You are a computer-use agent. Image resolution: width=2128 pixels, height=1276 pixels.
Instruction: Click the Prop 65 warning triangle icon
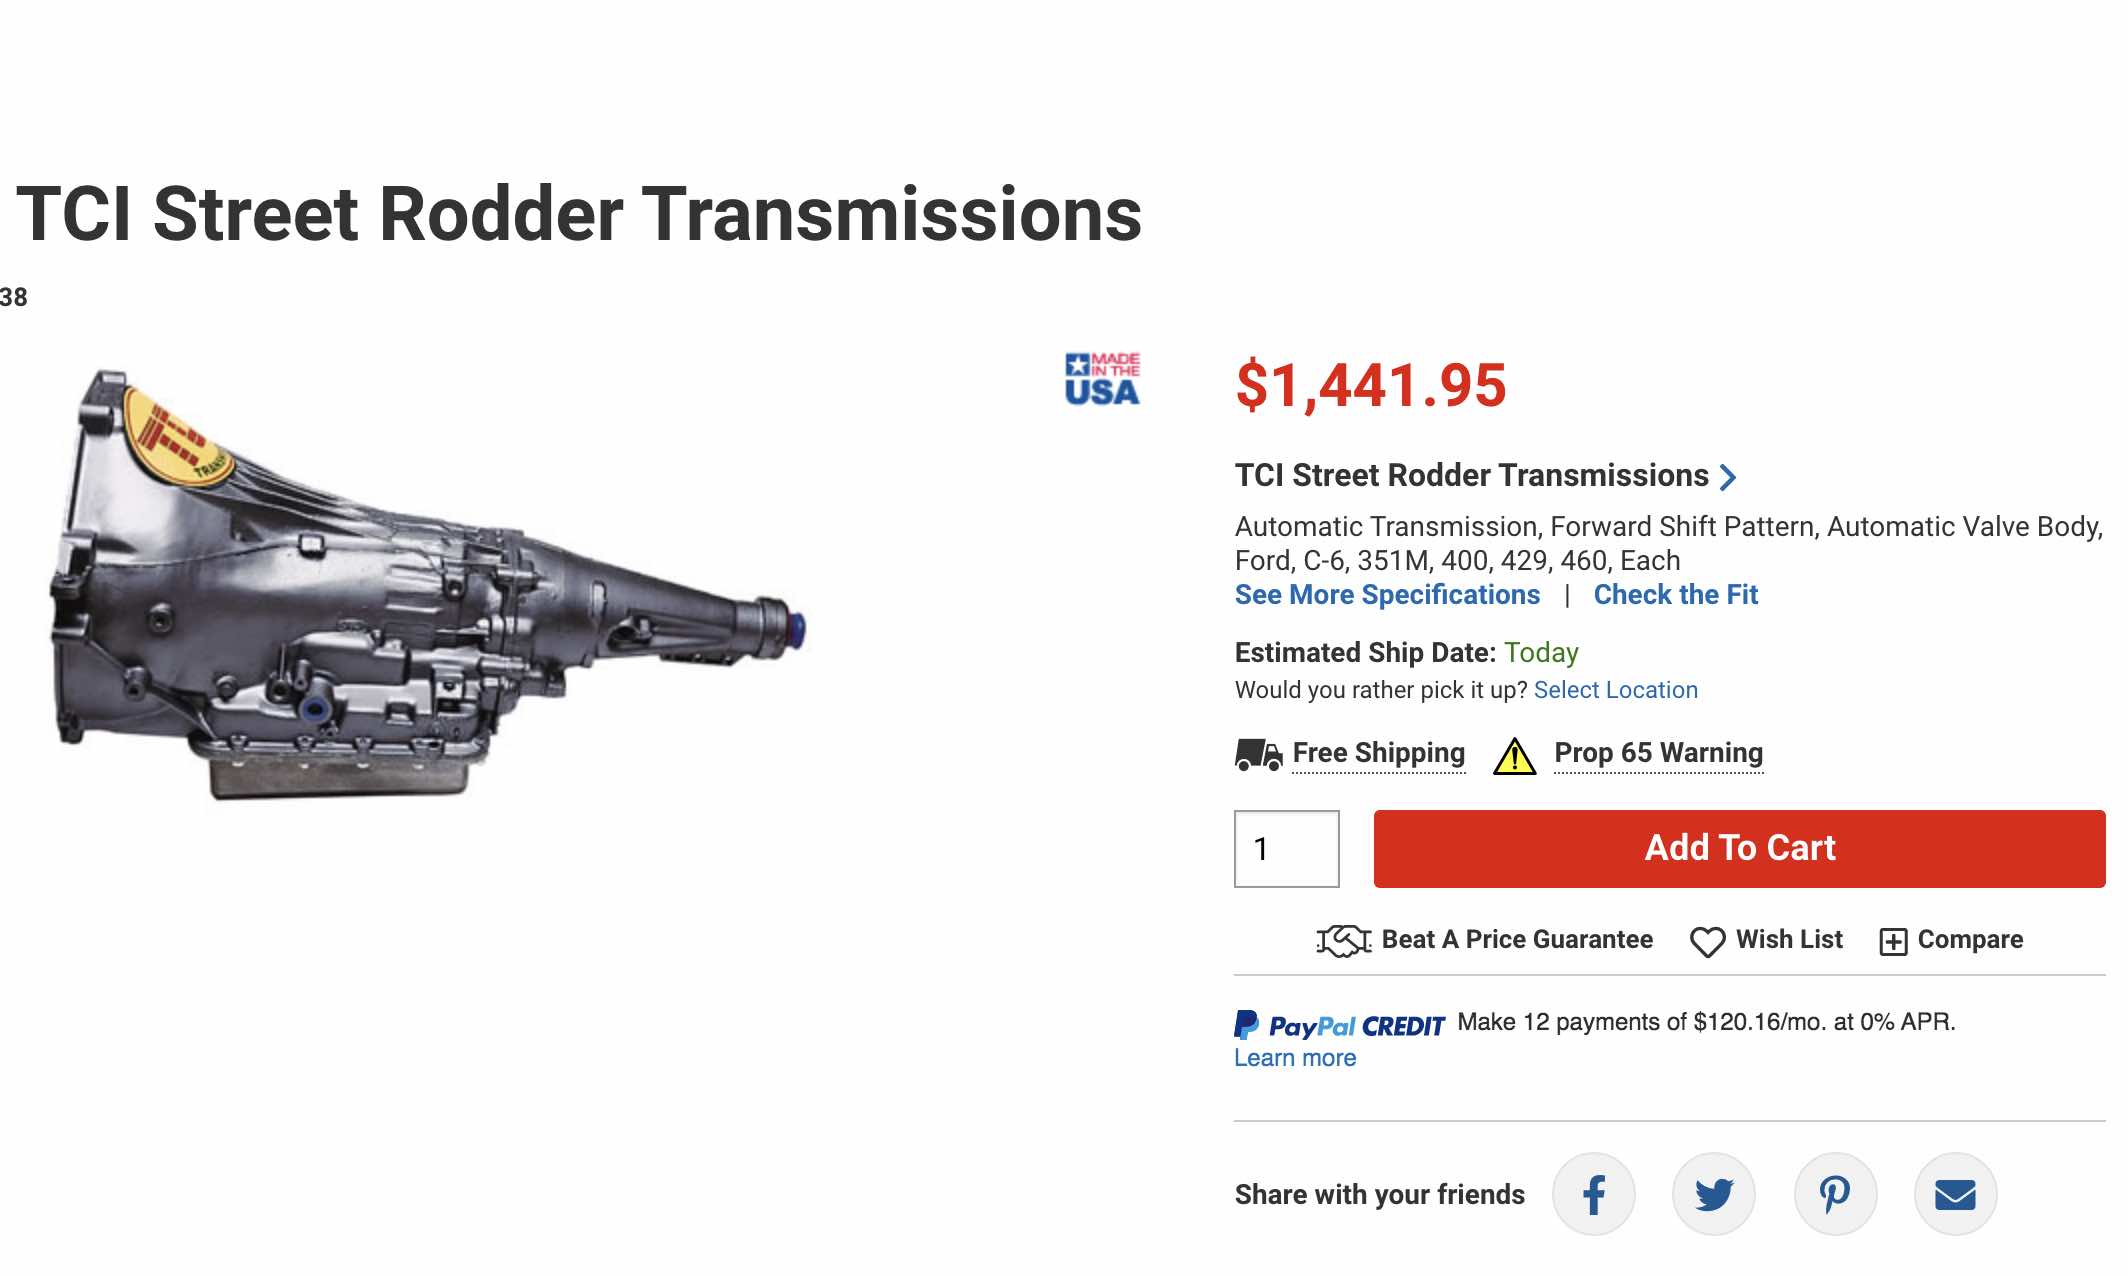pyautogui.click(x=1514, y=756)
